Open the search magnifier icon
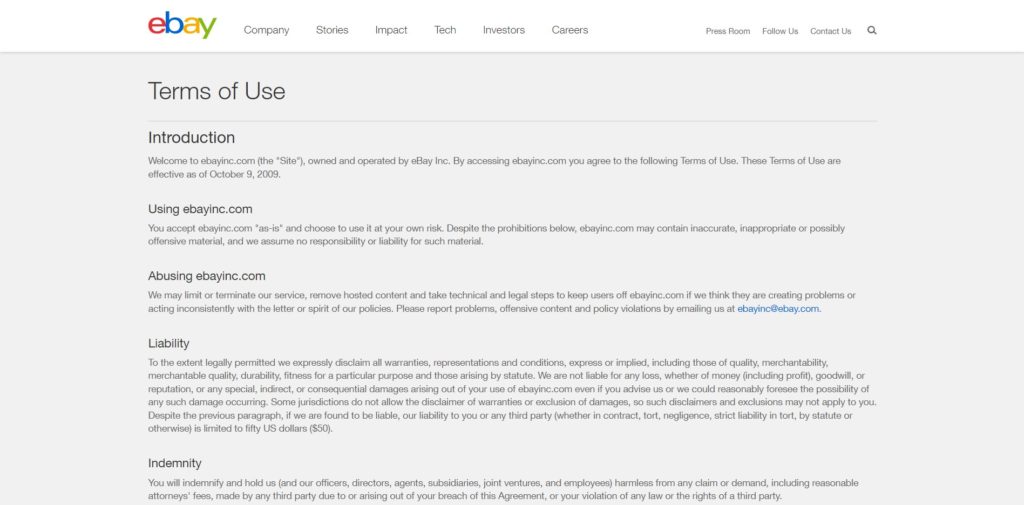1024x505 pixels. [x=872, y=30]
